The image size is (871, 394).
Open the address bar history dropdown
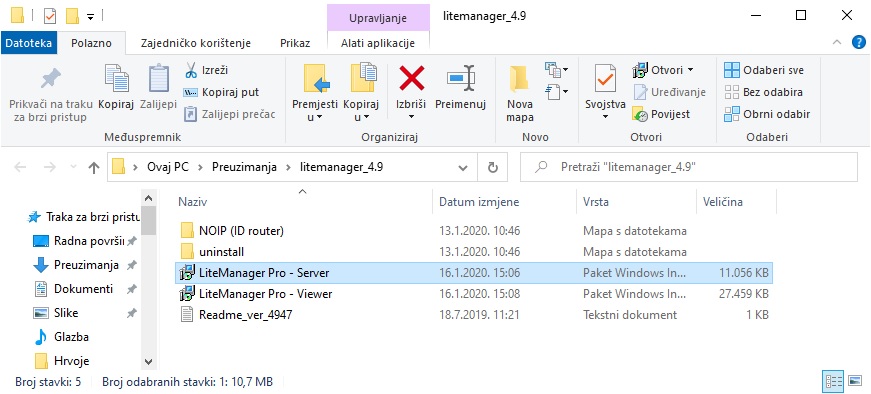(x=463, y=167)
